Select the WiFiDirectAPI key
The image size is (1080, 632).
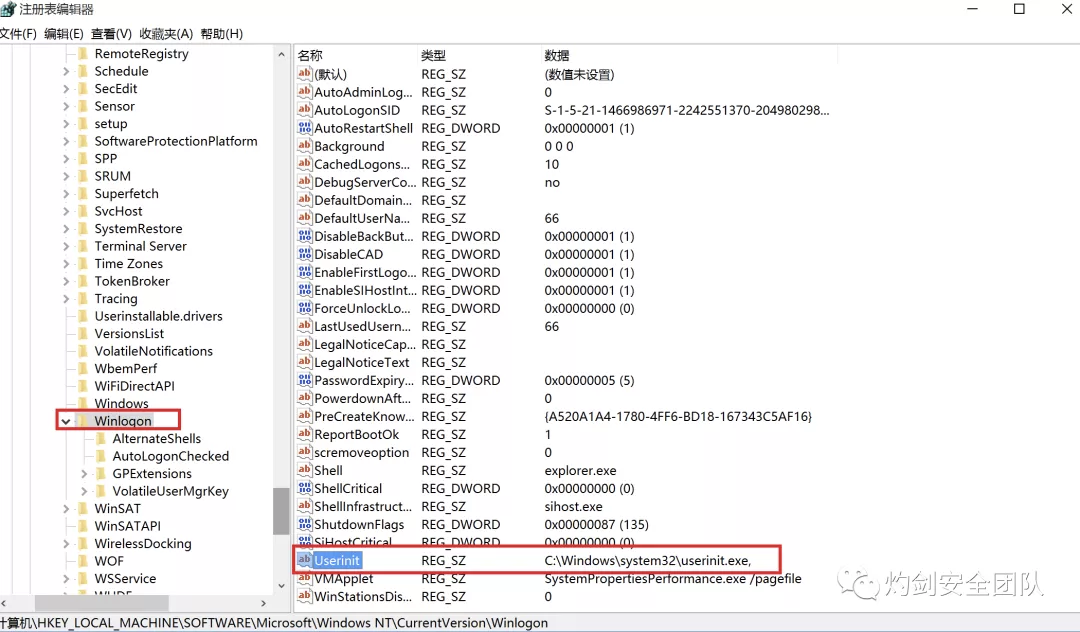134,386
